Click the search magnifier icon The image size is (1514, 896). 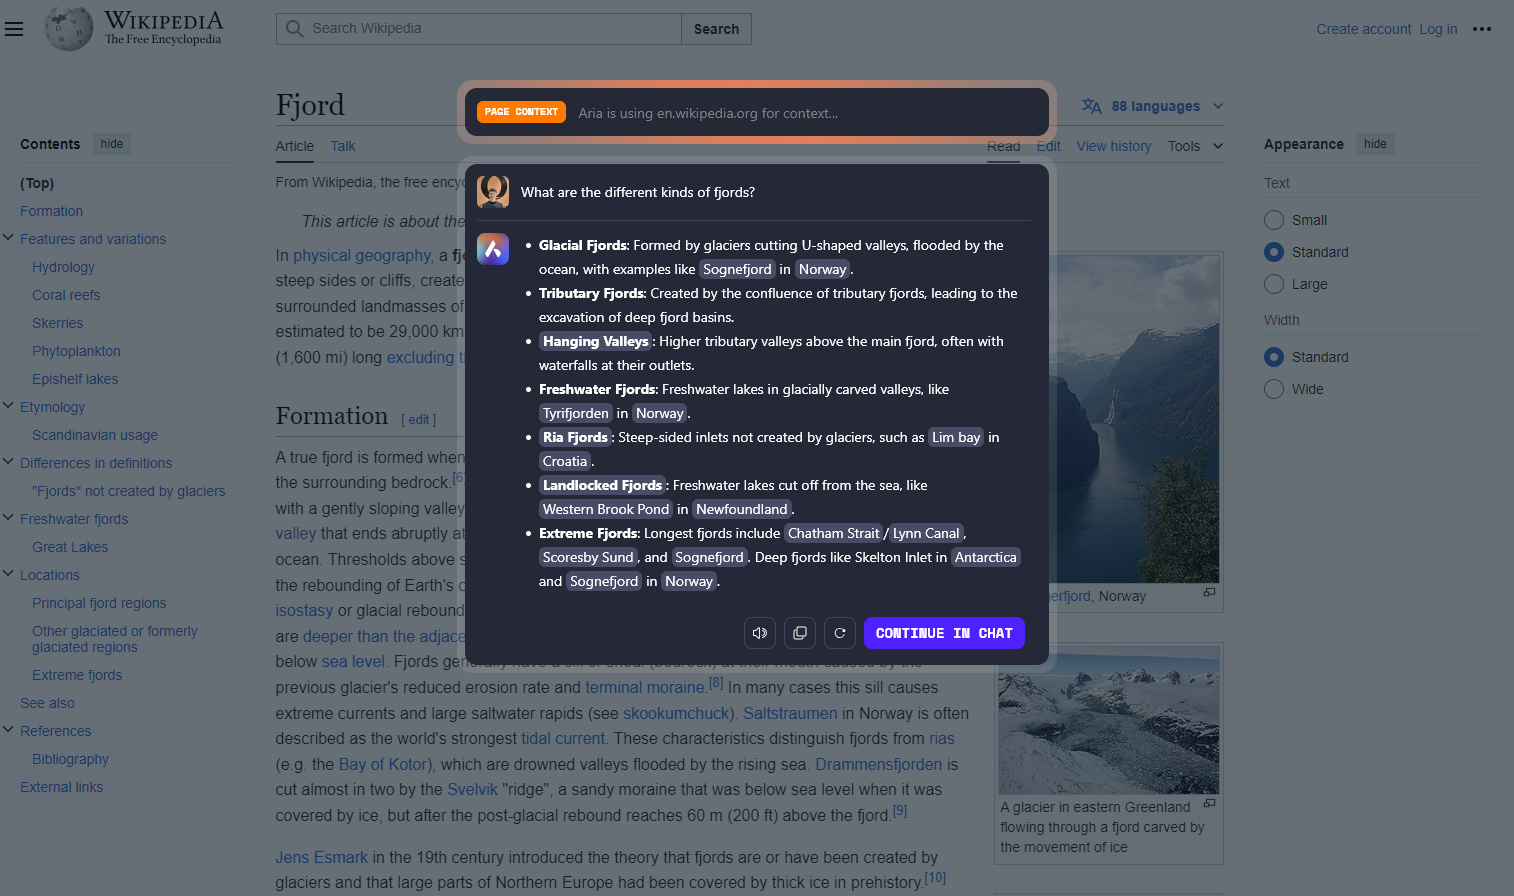pos(294,29)
